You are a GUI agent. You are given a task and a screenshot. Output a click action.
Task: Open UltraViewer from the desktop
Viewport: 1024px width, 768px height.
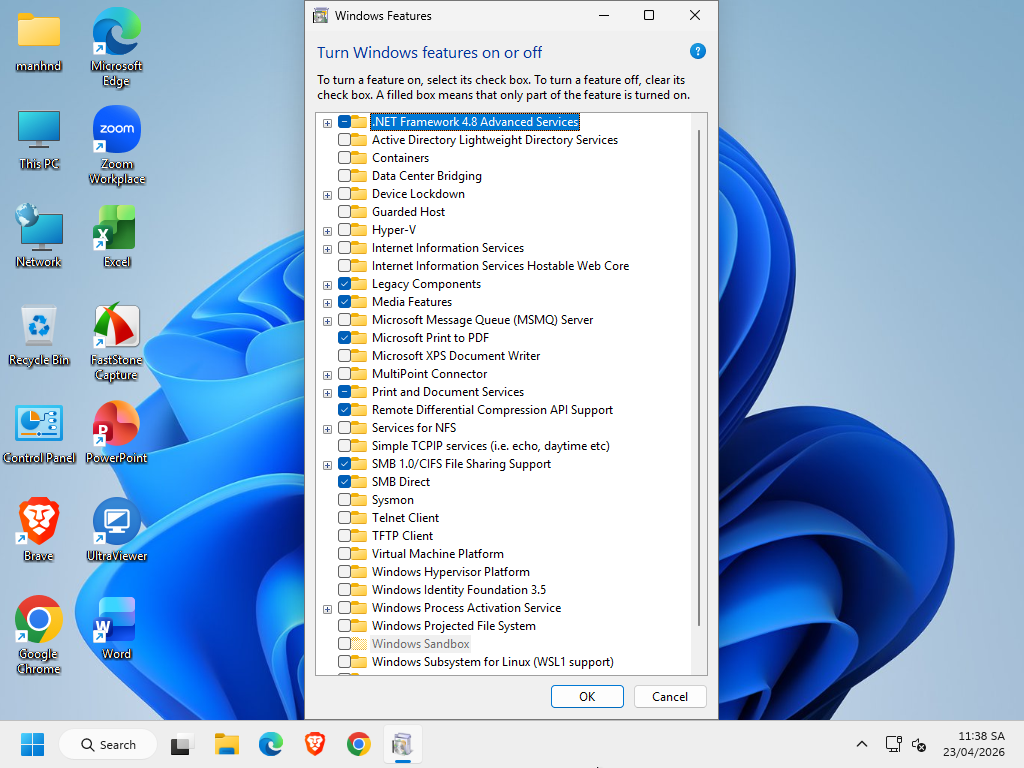click(115, 520)
